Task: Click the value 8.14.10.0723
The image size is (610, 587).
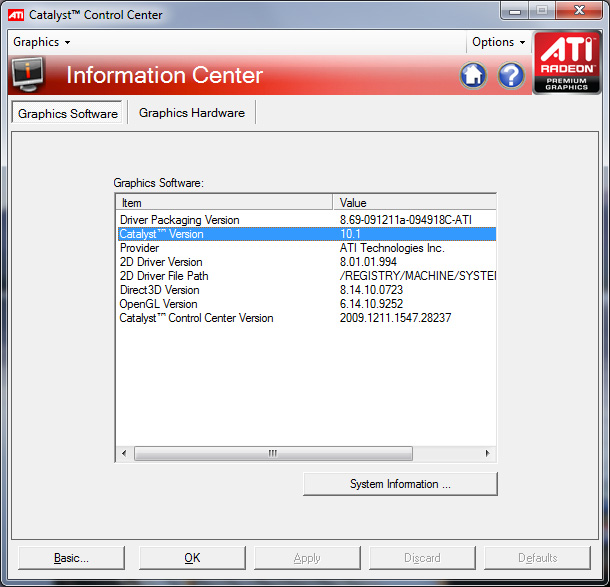Action: click(371, 290)
